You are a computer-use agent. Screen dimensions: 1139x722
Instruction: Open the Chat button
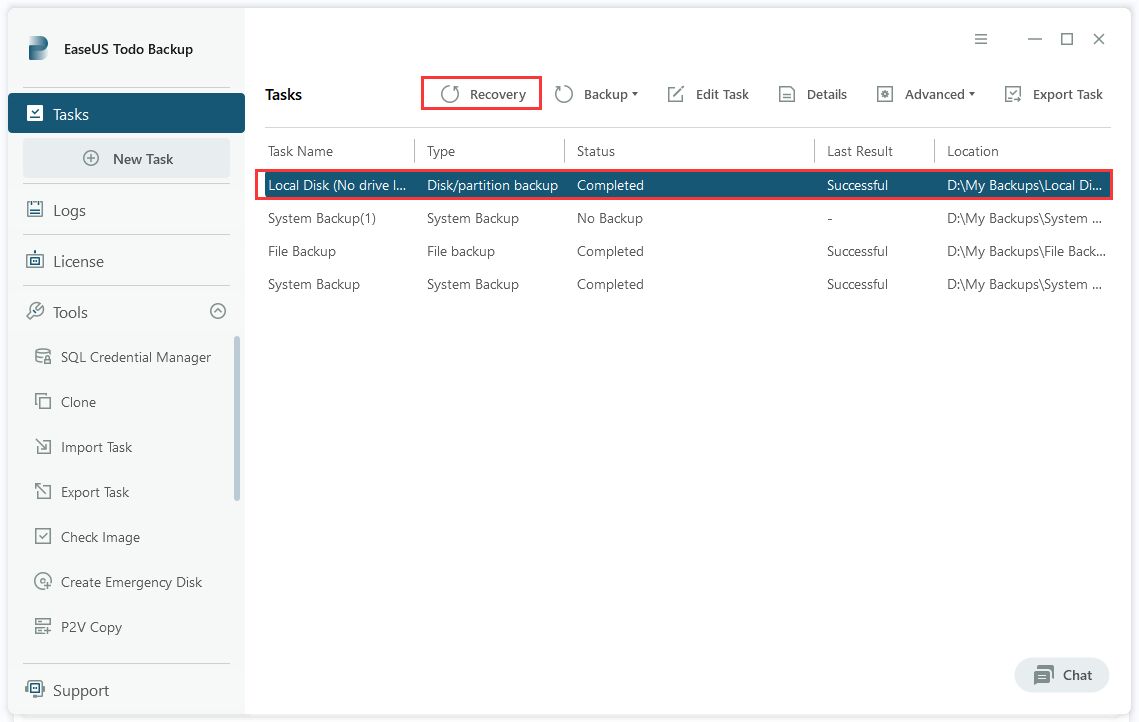click(x=1062, y=675)
